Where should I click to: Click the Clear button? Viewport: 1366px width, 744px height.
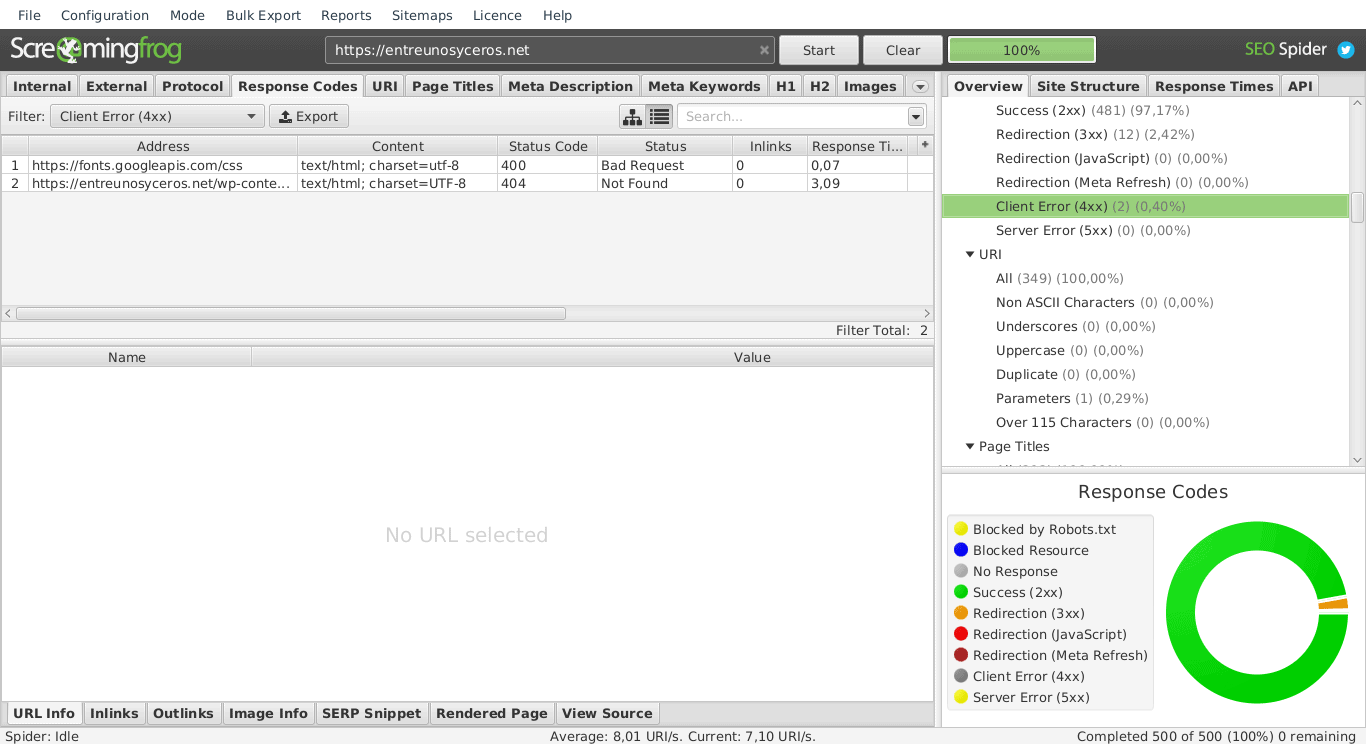[x=903, y=50]
